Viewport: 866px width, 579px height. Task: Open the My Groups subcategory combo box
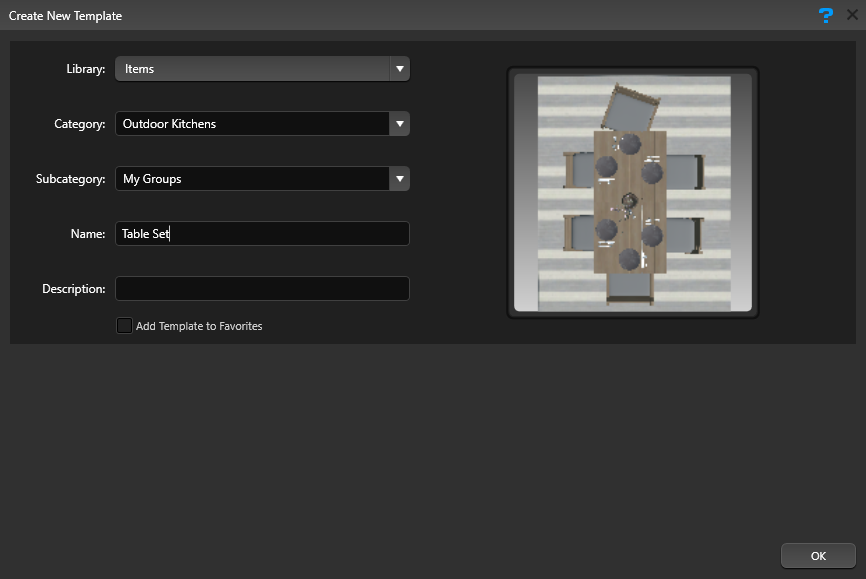coord(262,179)
